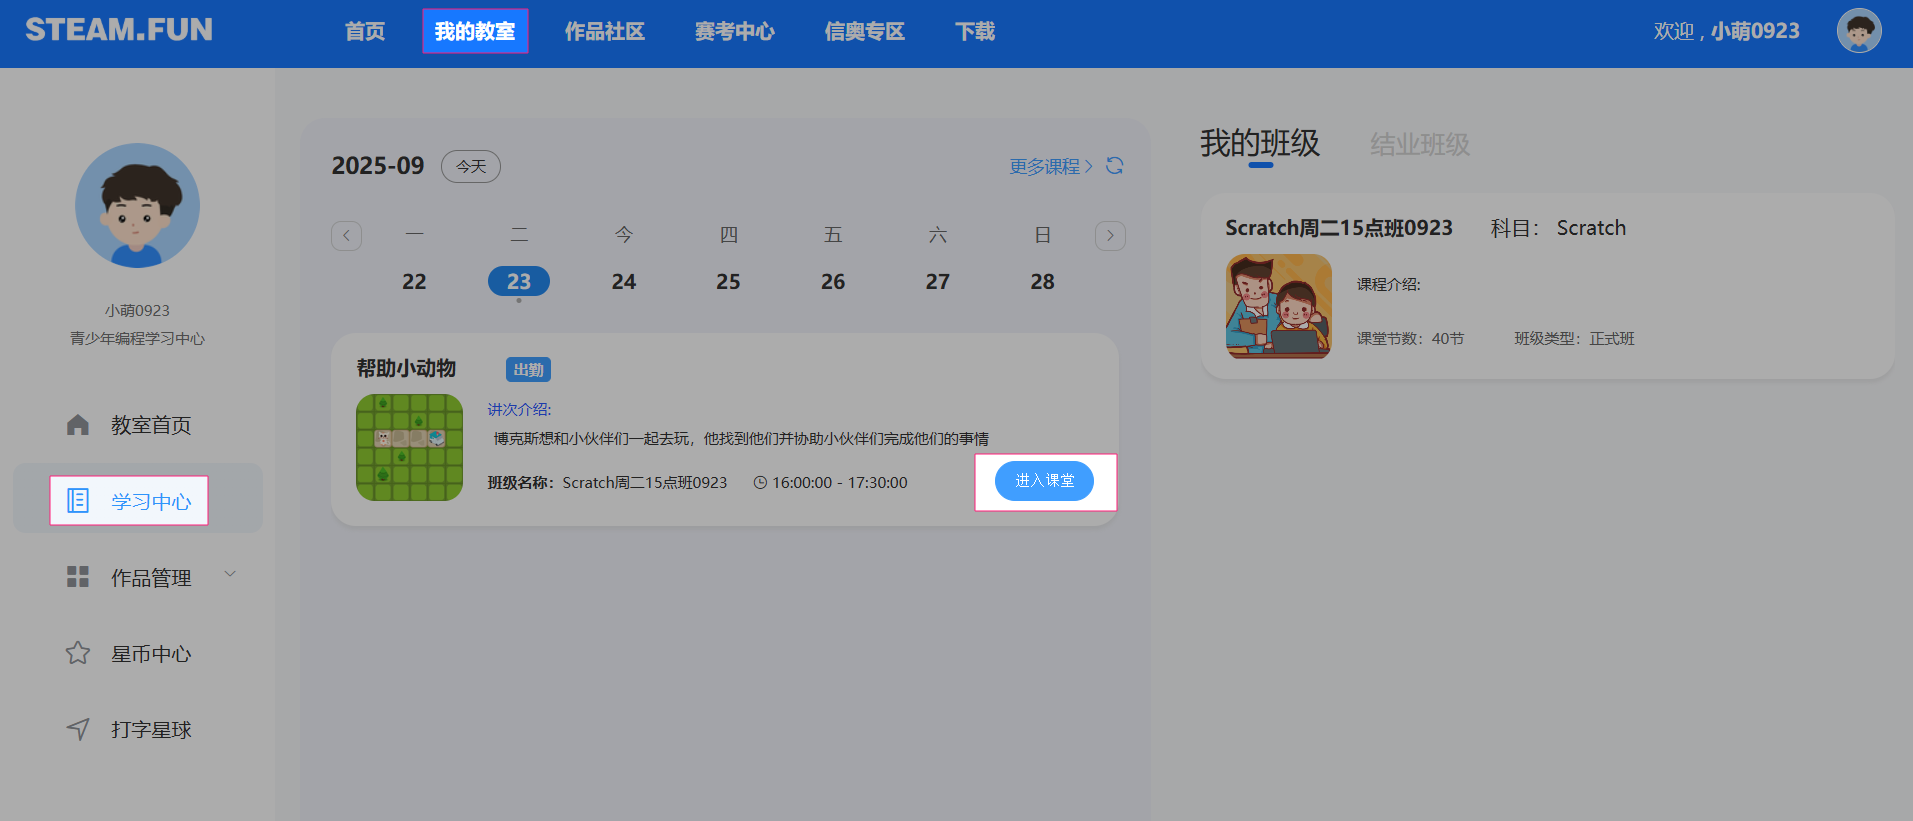Click the 小萌0923 name under sidebar avatar
This screenshot has width=1913, height=821.
click(x=138, y=311)
